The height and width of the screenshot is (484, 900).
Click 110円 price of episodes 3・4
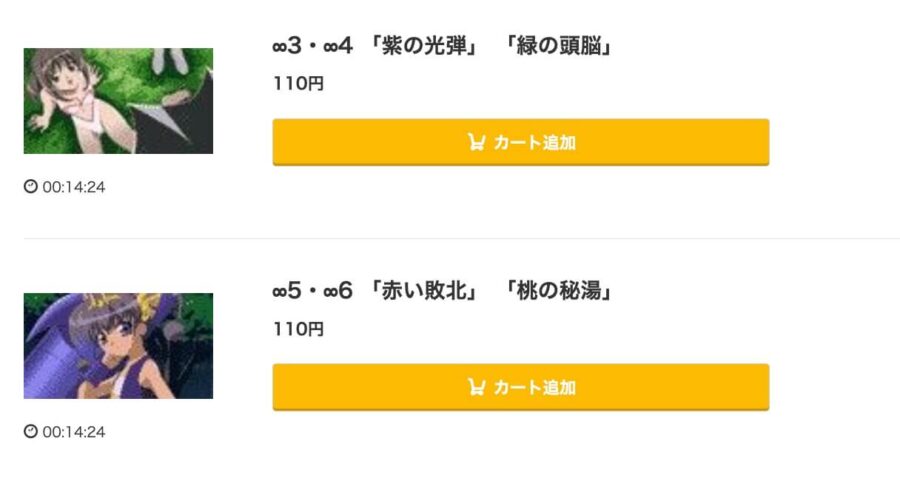298,84
